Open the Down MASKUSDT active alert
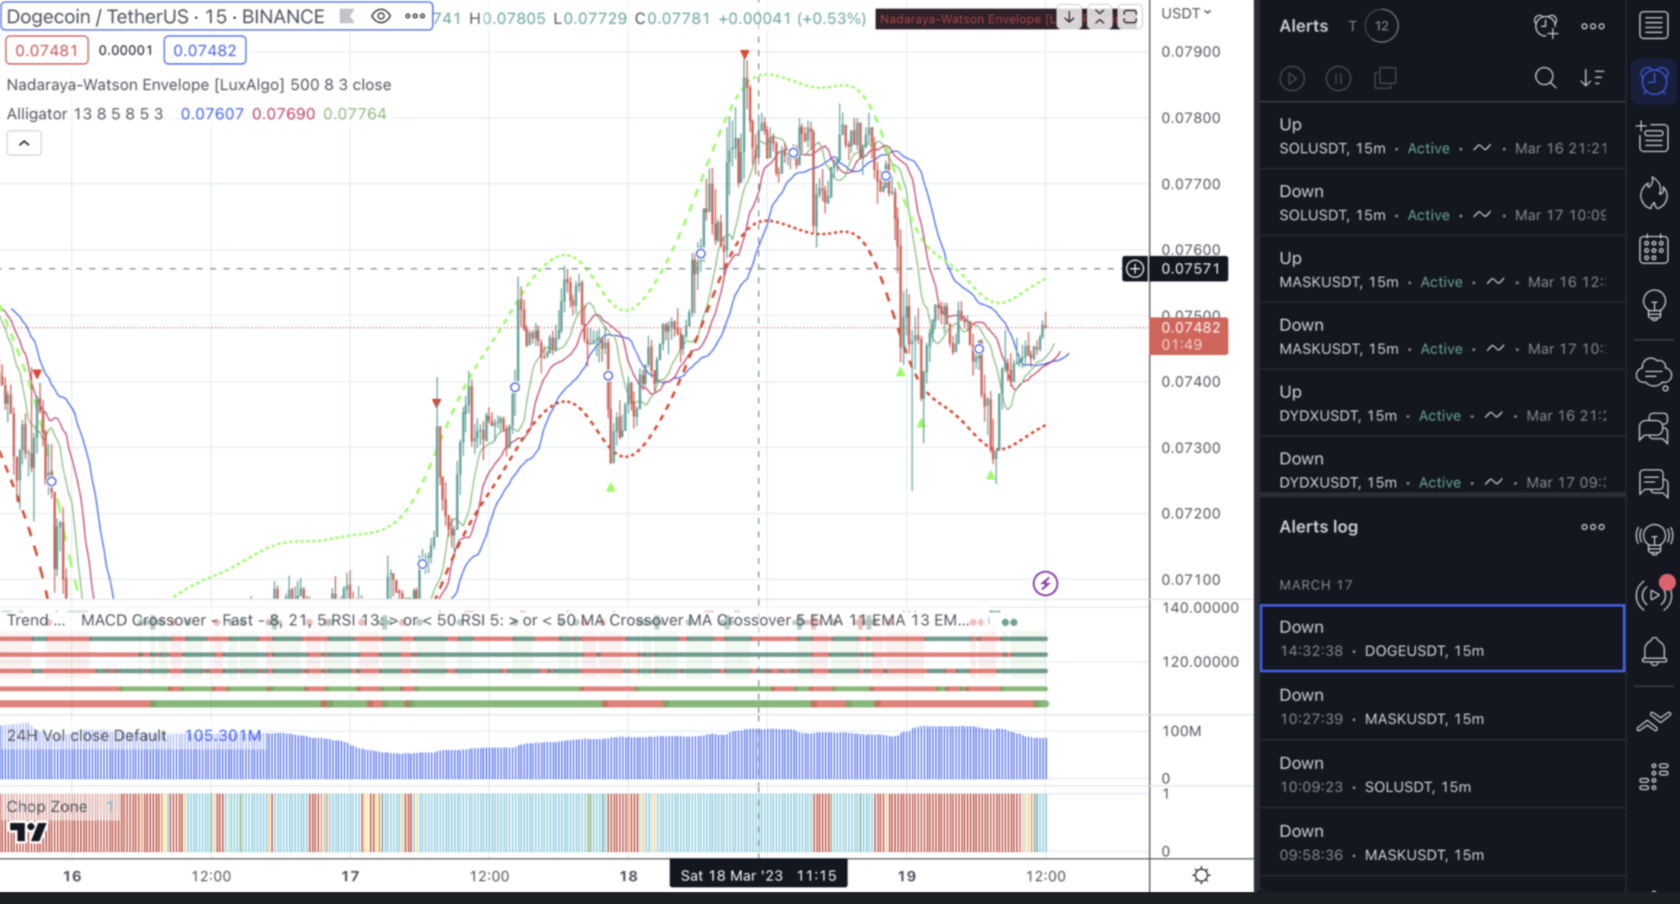This screenshot has width=1680, height=904. 1442,337
